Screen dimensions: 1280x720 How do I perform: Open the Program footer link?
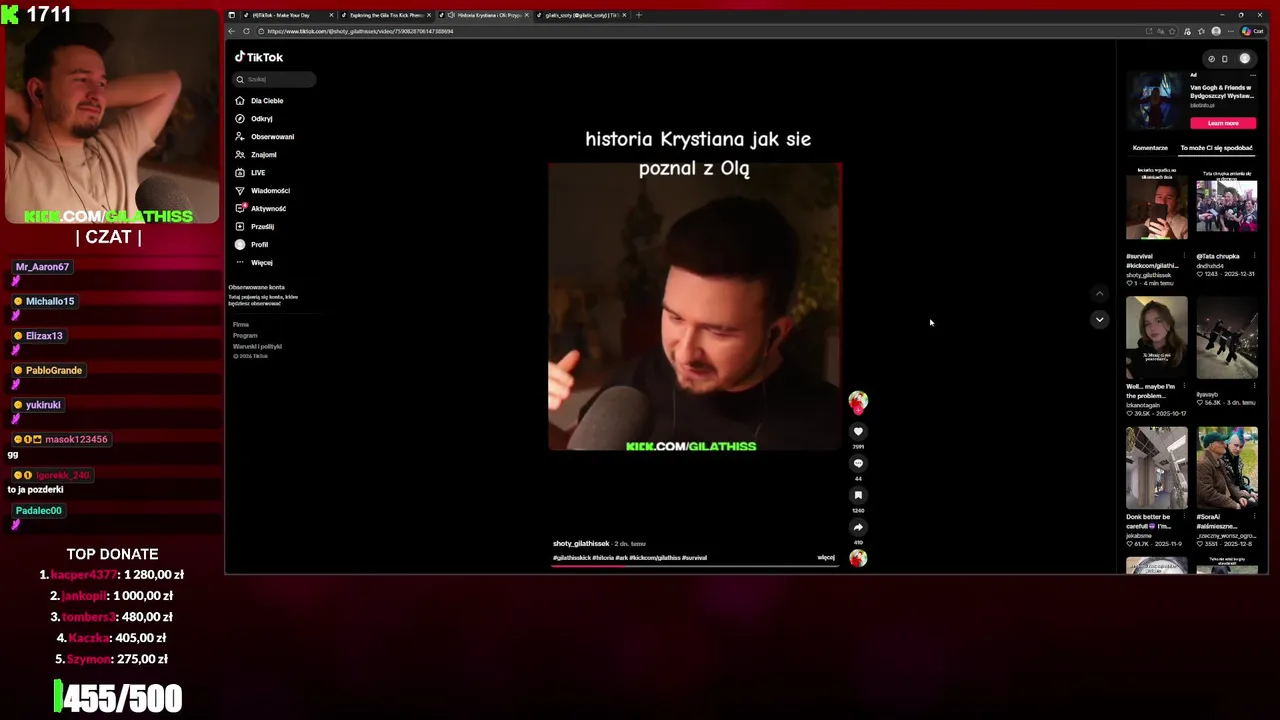tap(245, 336)
